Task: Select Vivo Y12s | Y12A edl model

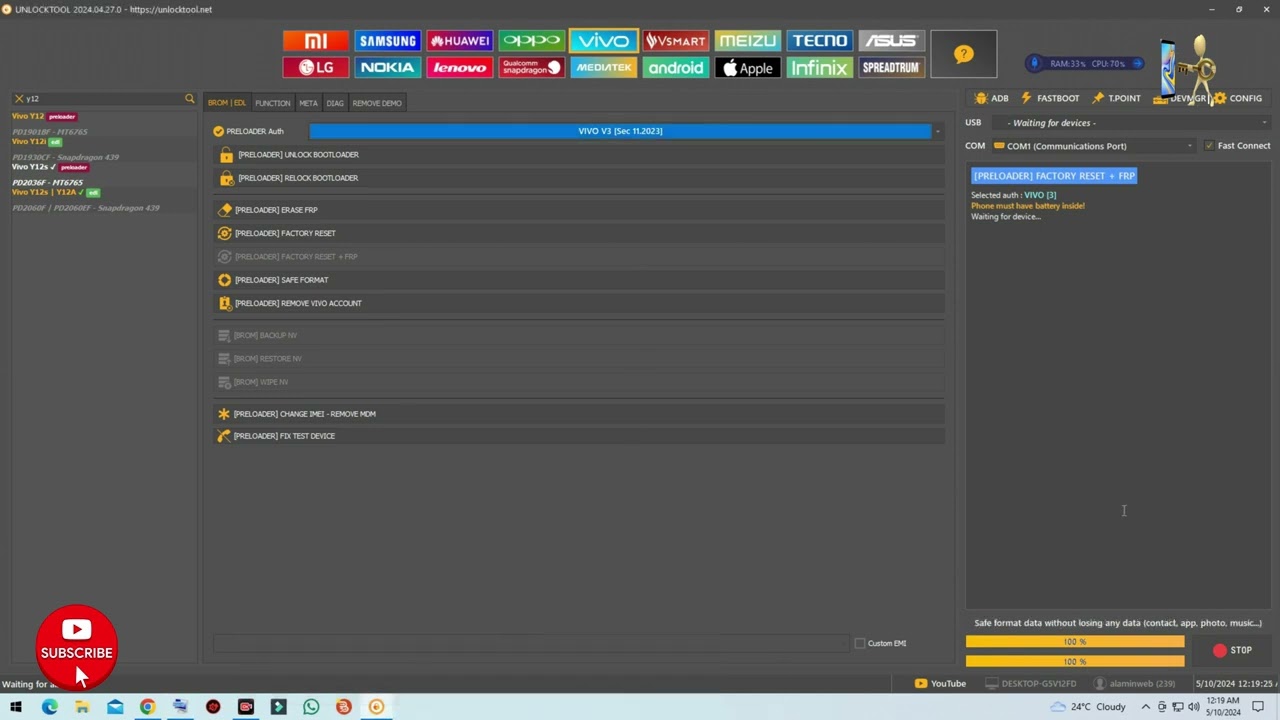Action: click(x=56, y=192)
